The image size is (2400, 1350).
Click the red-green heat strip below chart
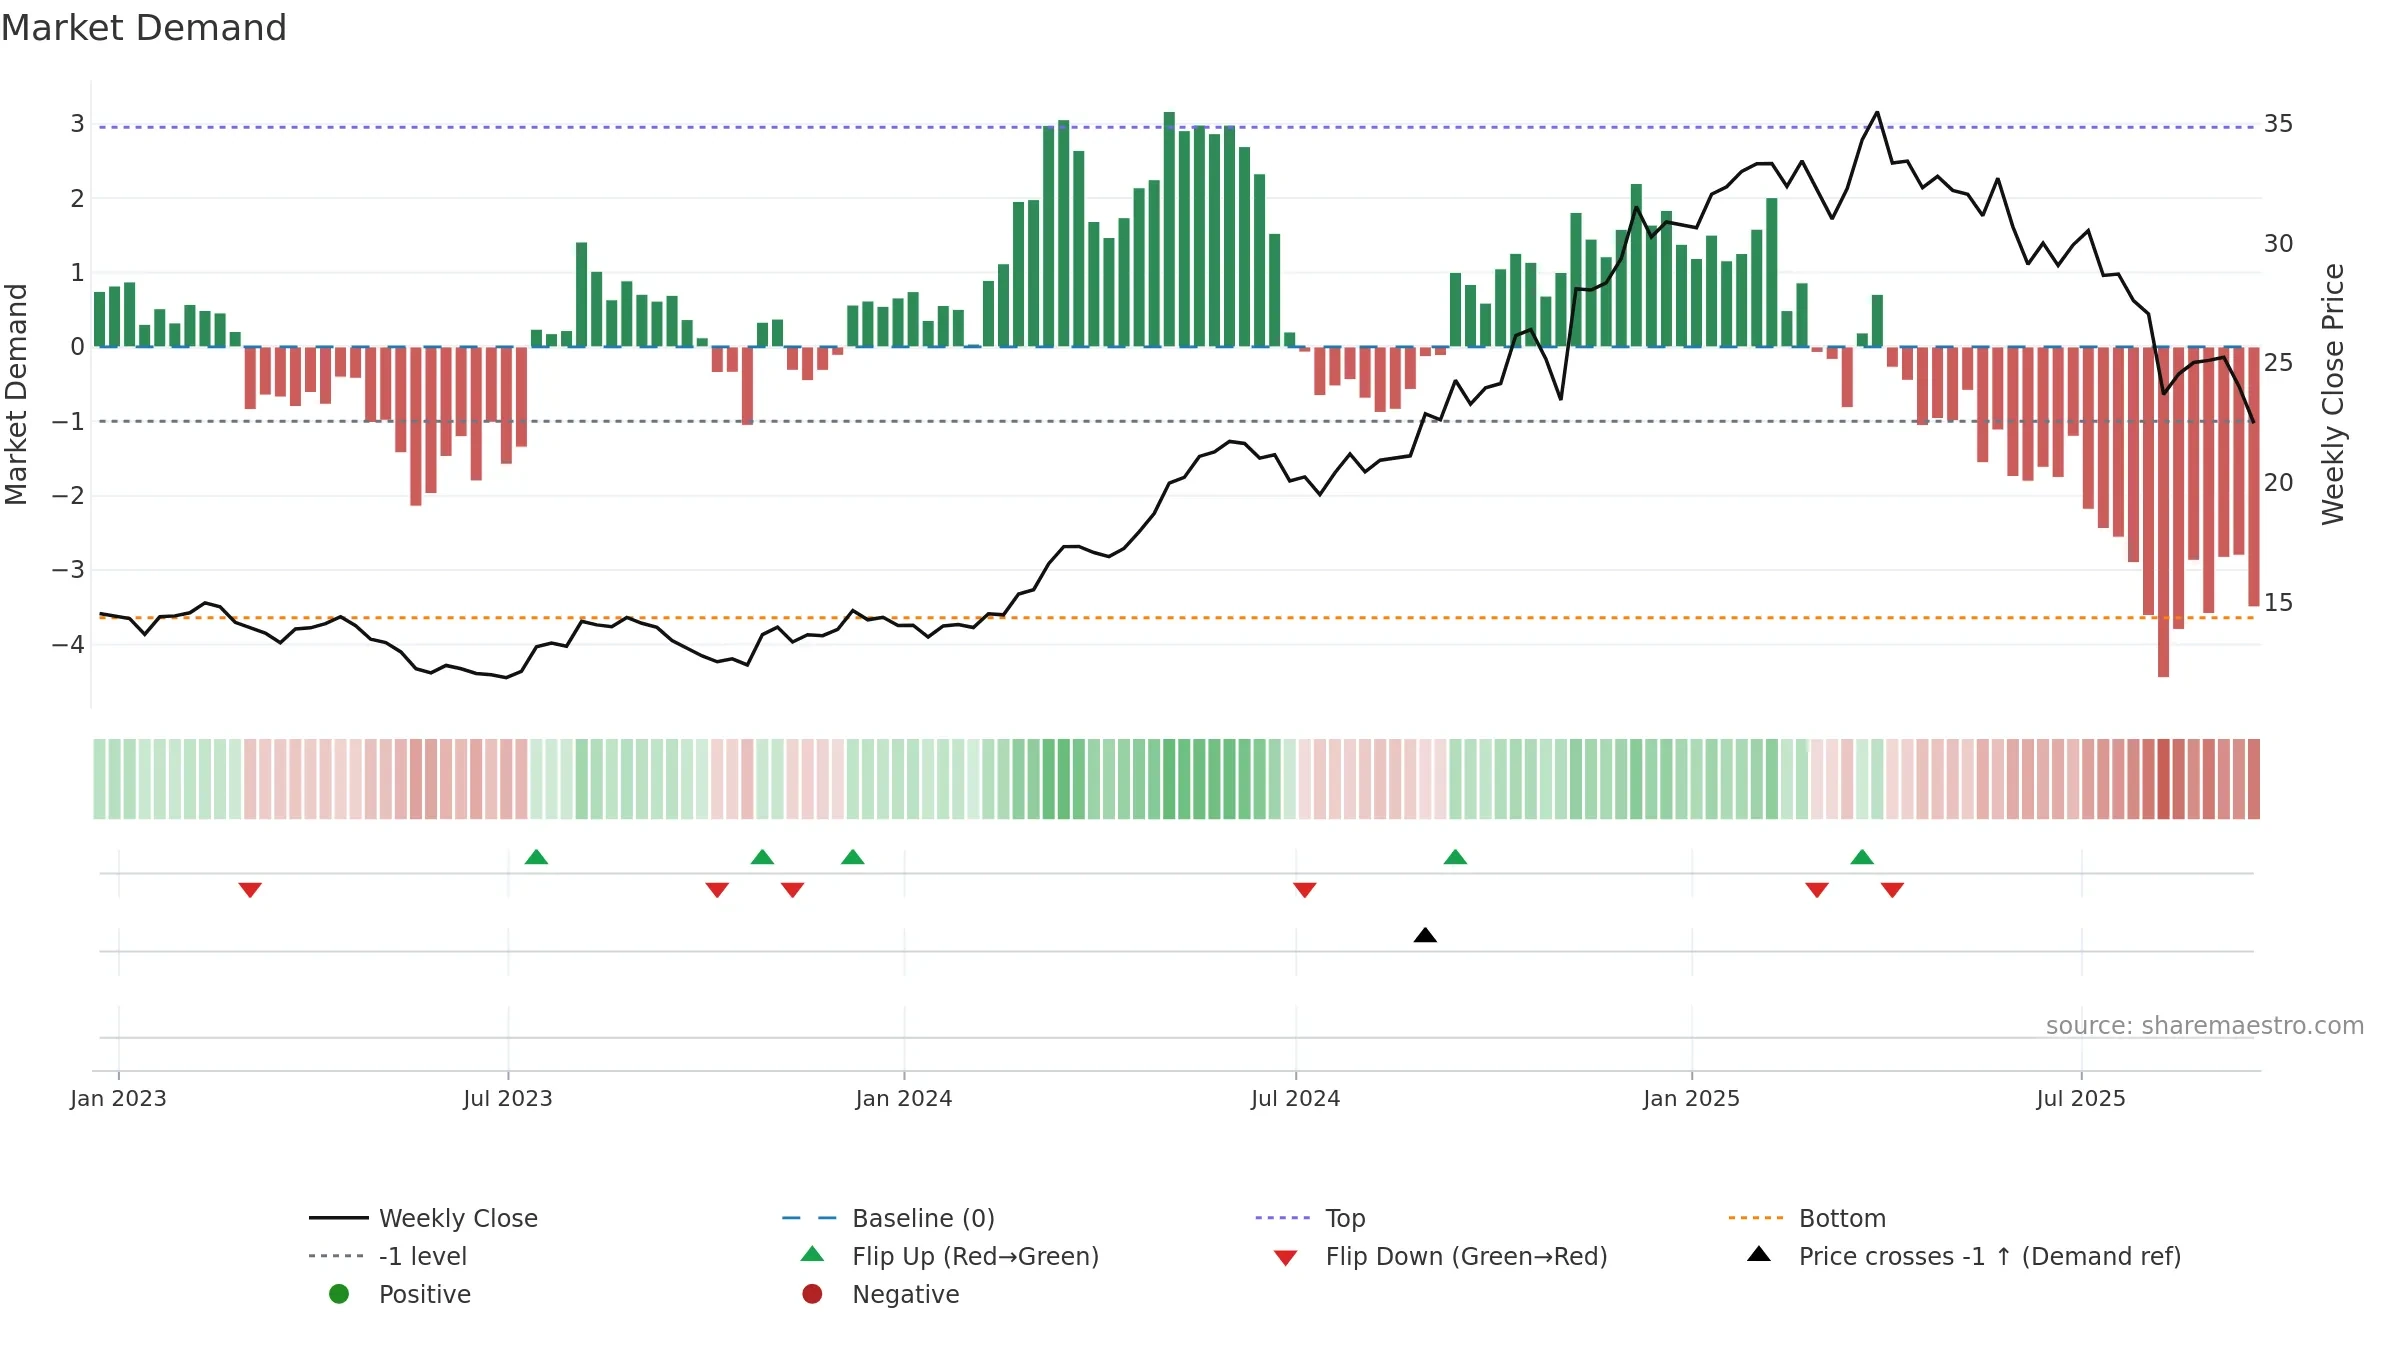point(1177,779)
